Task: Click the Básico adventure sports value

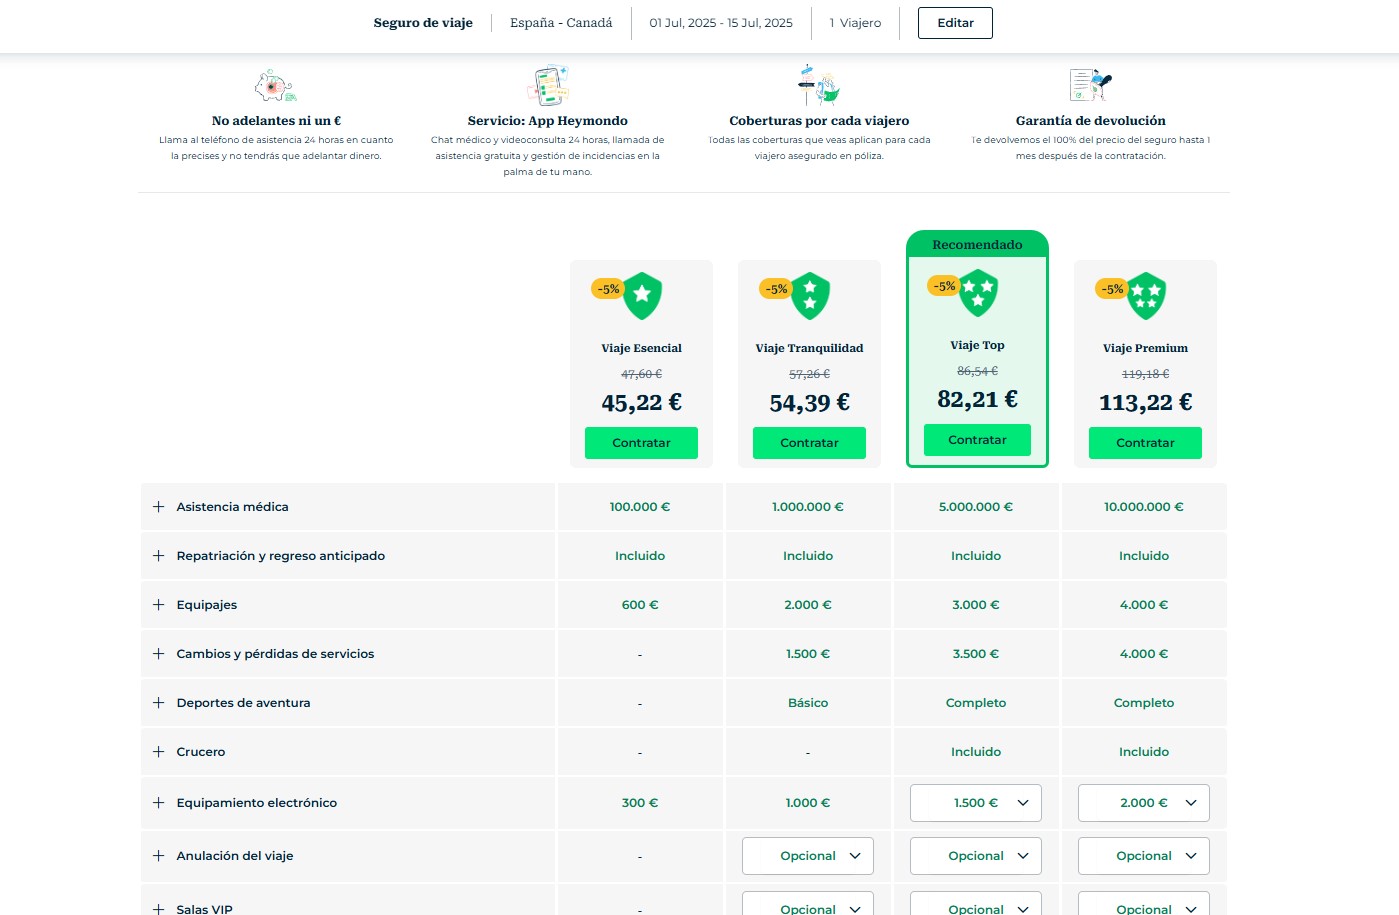Action: coord(808,703)
